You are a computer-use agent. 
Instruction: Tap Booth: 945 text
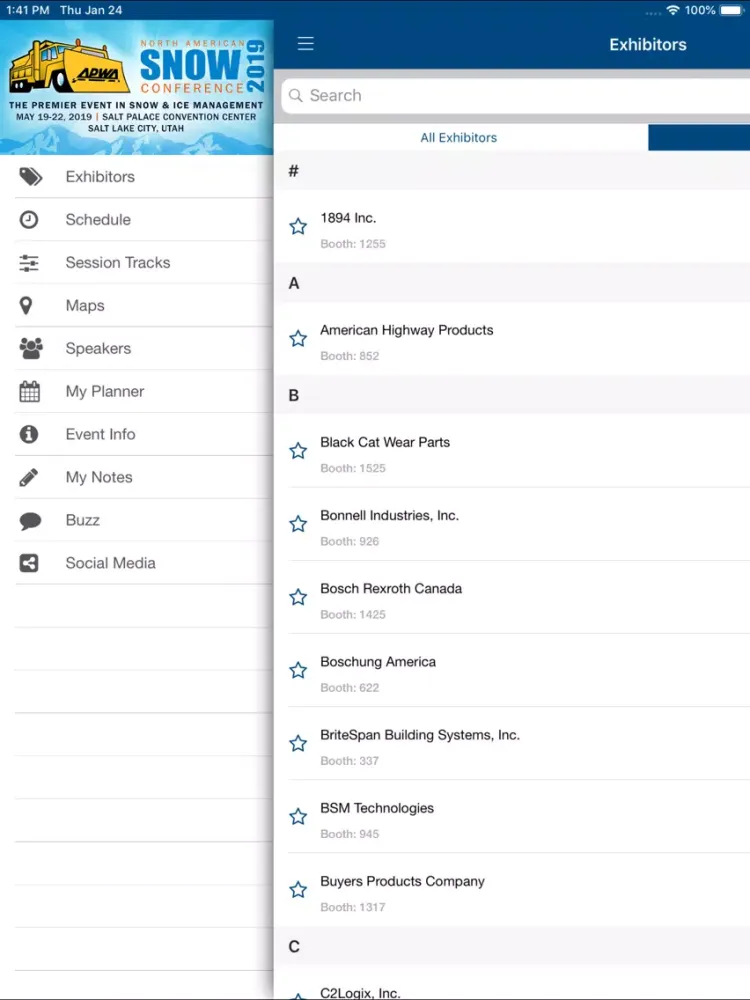349,834
